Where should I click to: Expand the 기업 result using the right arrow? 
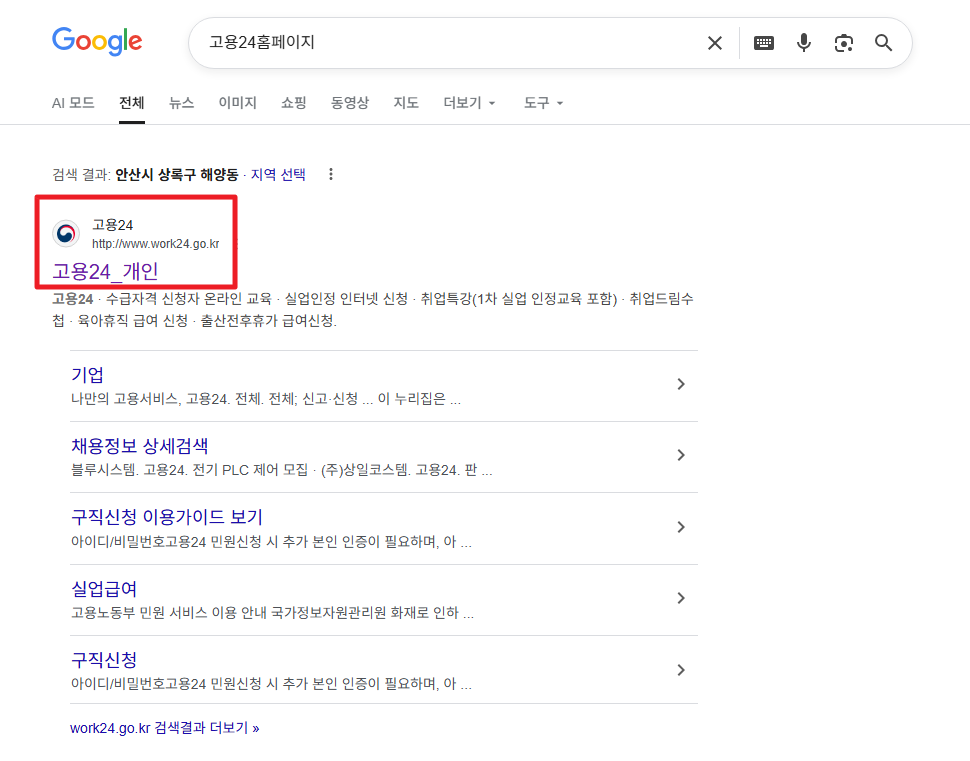(681, 385)
